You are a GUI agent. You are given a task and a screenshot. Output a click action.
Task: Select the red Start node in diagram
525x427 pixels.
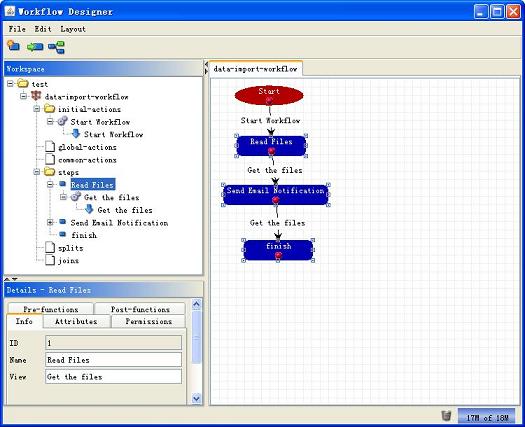click(x=269, y=95)
